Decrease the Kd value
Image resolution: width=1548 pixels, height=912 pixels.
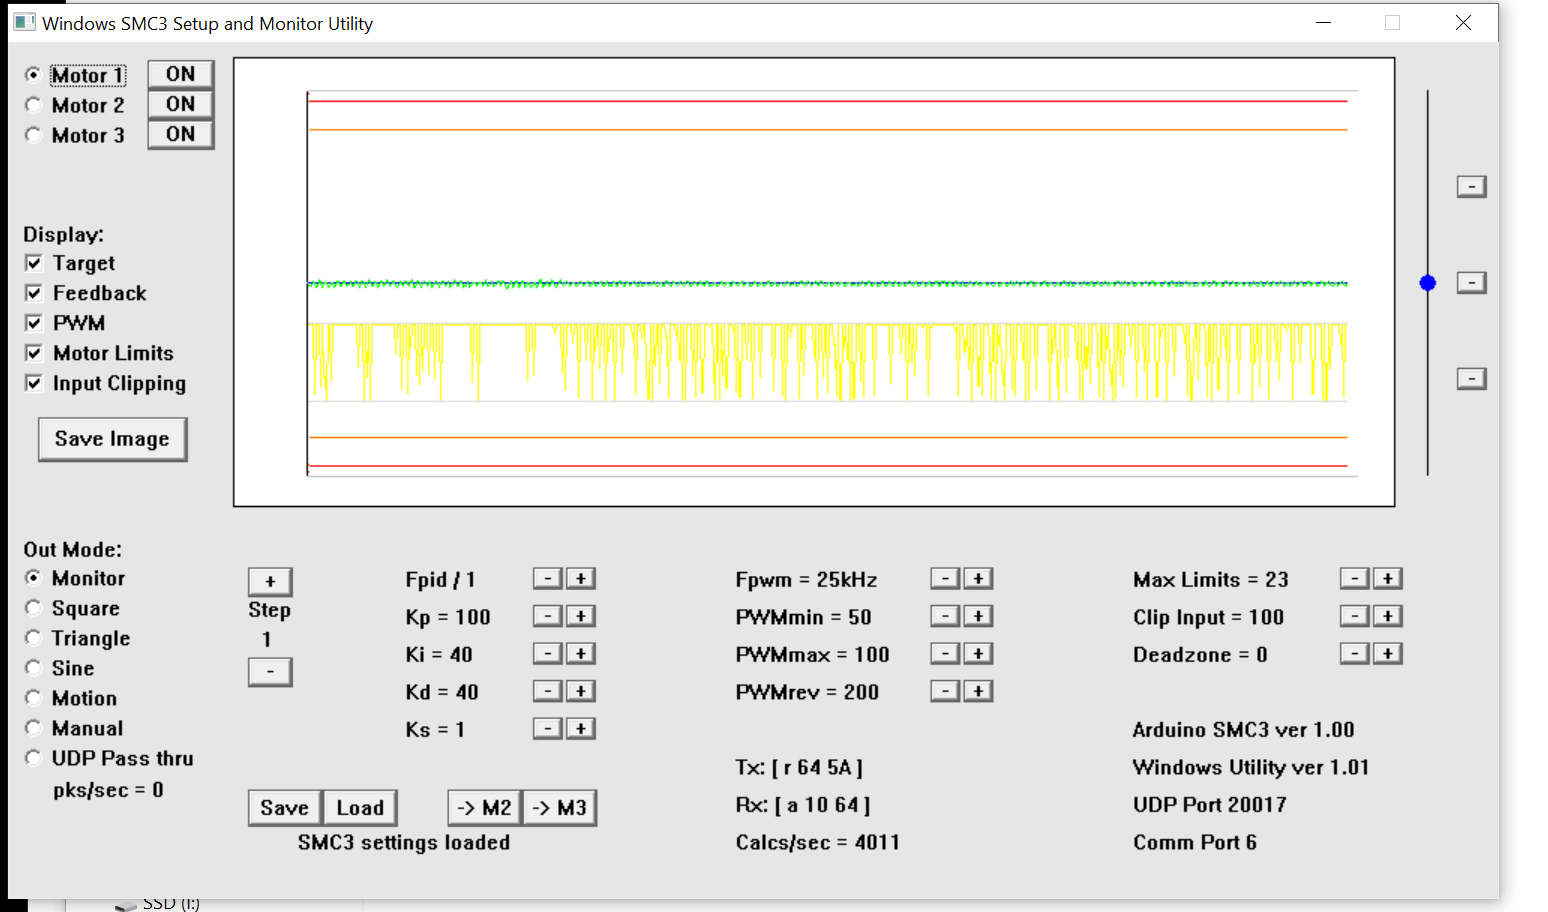pos(547,691)
